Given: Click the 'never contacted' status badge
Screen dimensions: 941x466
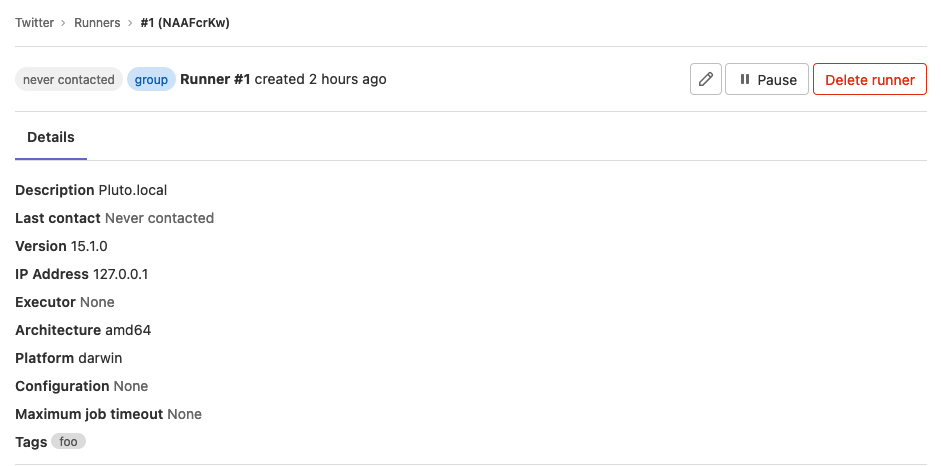Looking at the screenshot, I should tap(68, 80).
